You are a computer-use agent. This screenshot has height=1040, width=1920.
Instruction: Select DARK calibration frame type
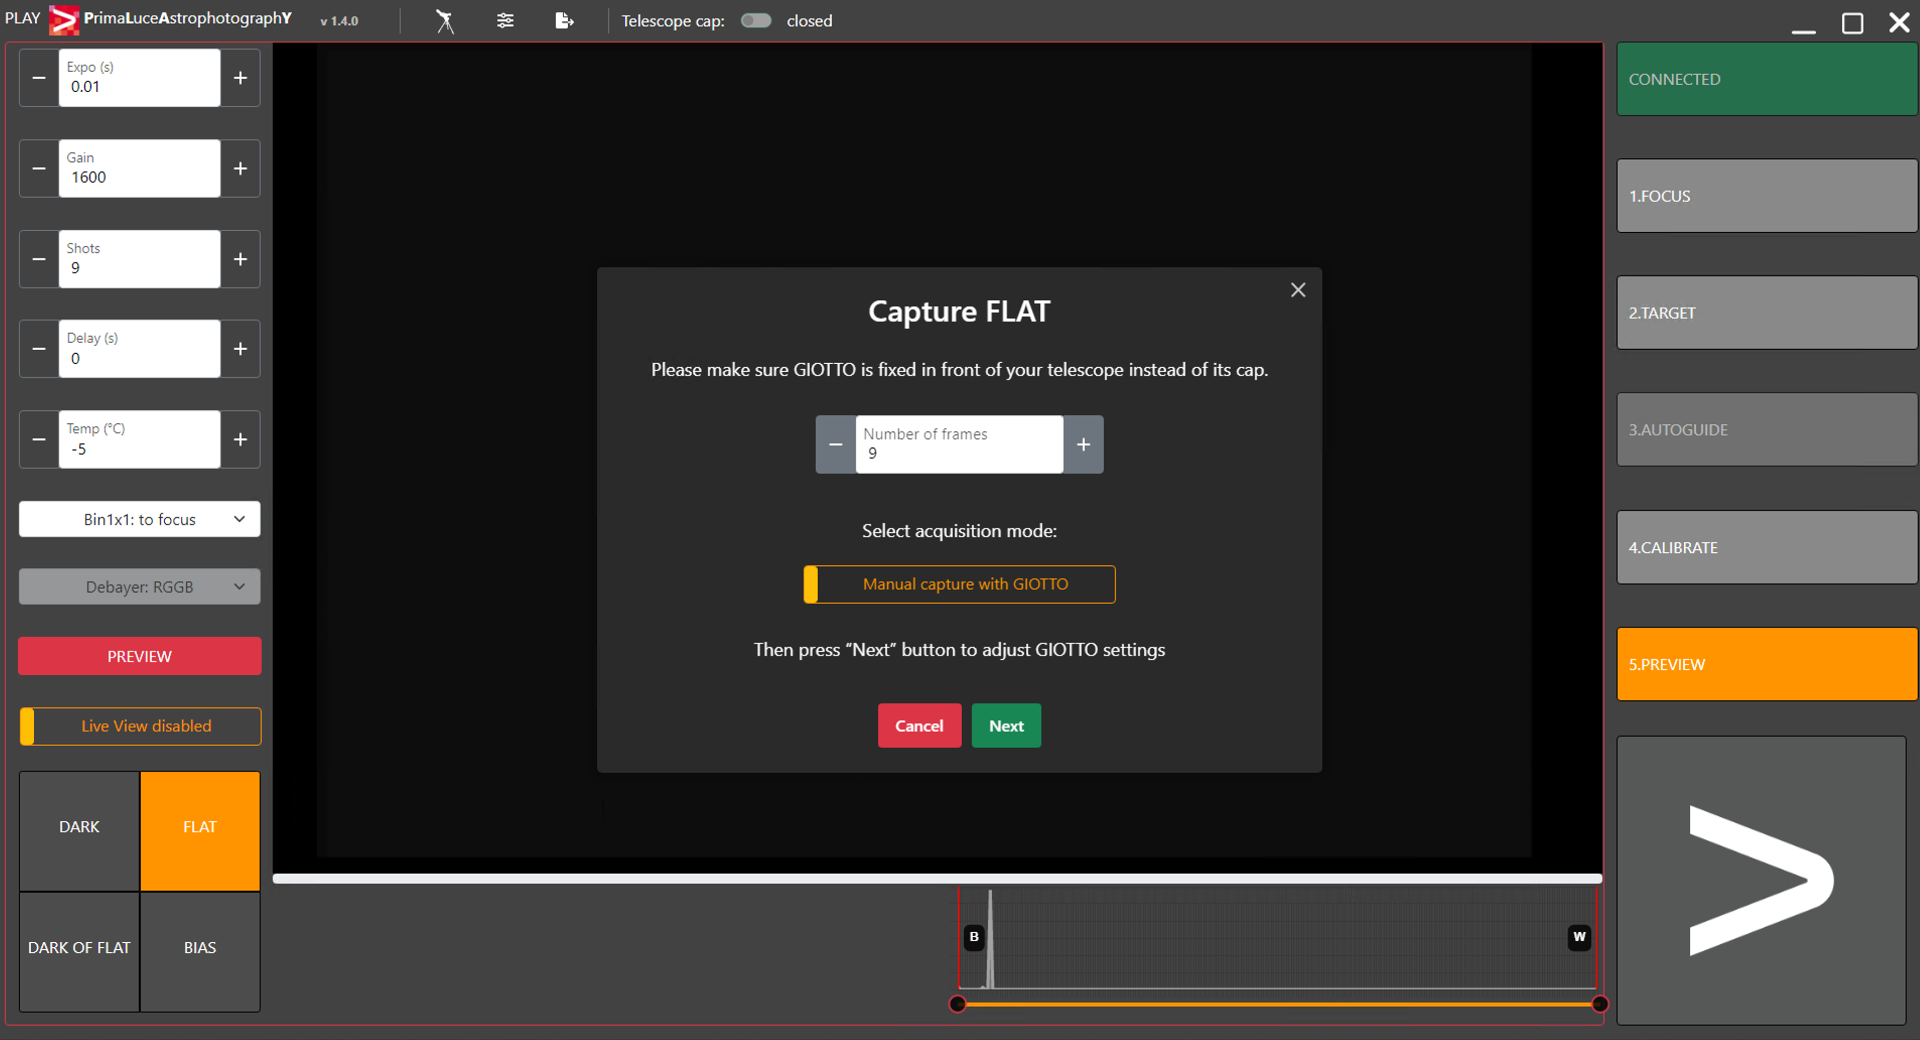(x=79, y=830)
